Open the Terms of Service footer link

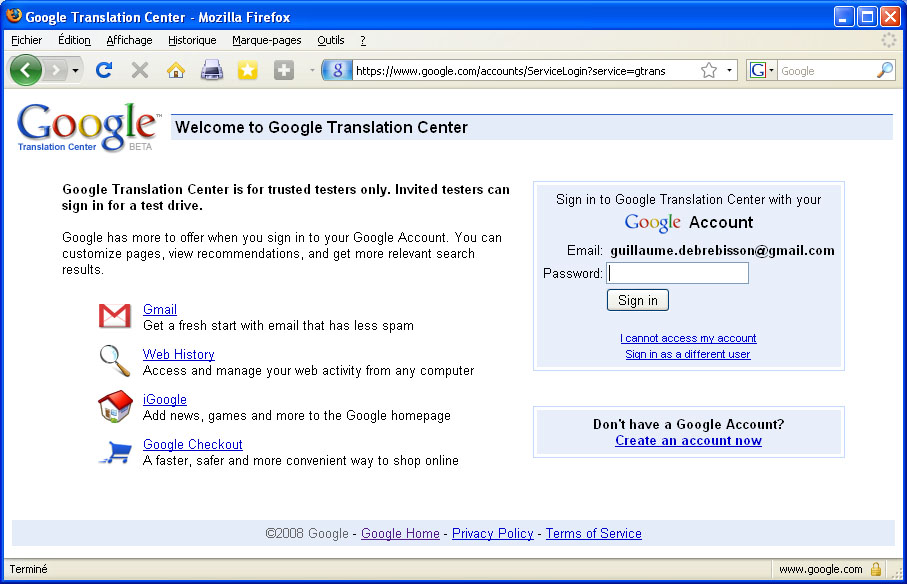pyautogui.click(x=593, y=534)
